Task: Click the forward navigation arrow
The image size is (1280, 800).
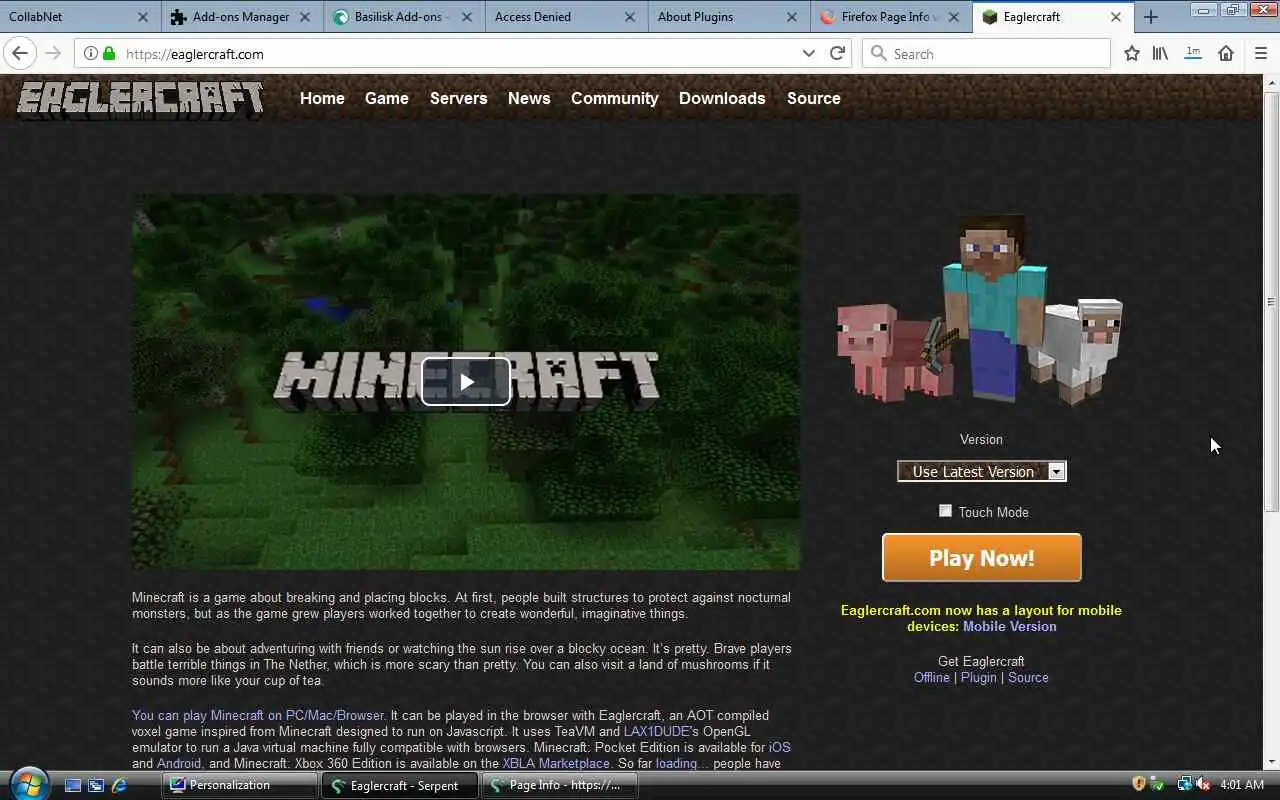Action: point(53,54)
